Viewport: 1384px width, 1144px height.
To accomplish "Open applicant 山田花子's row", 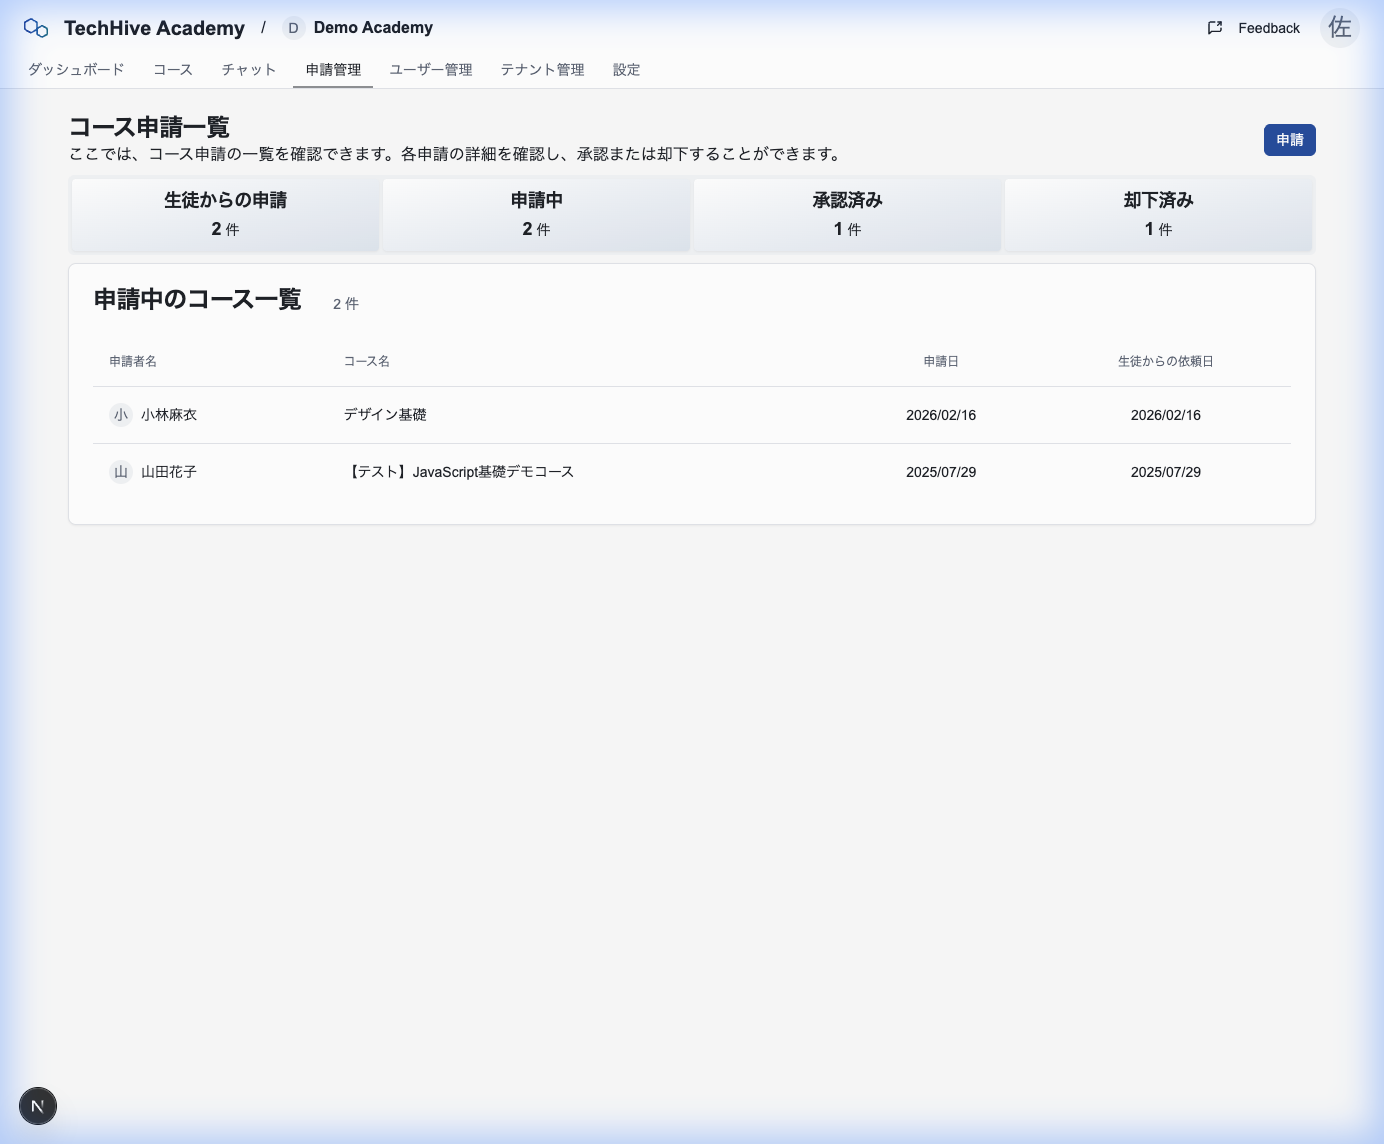I will click(x=692, y=472).
